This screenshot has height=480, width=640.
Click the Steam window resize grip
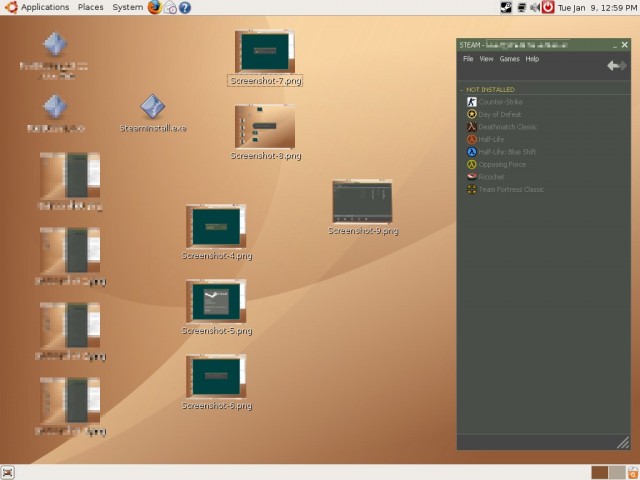pyautogui.click(x=623, y=442)
